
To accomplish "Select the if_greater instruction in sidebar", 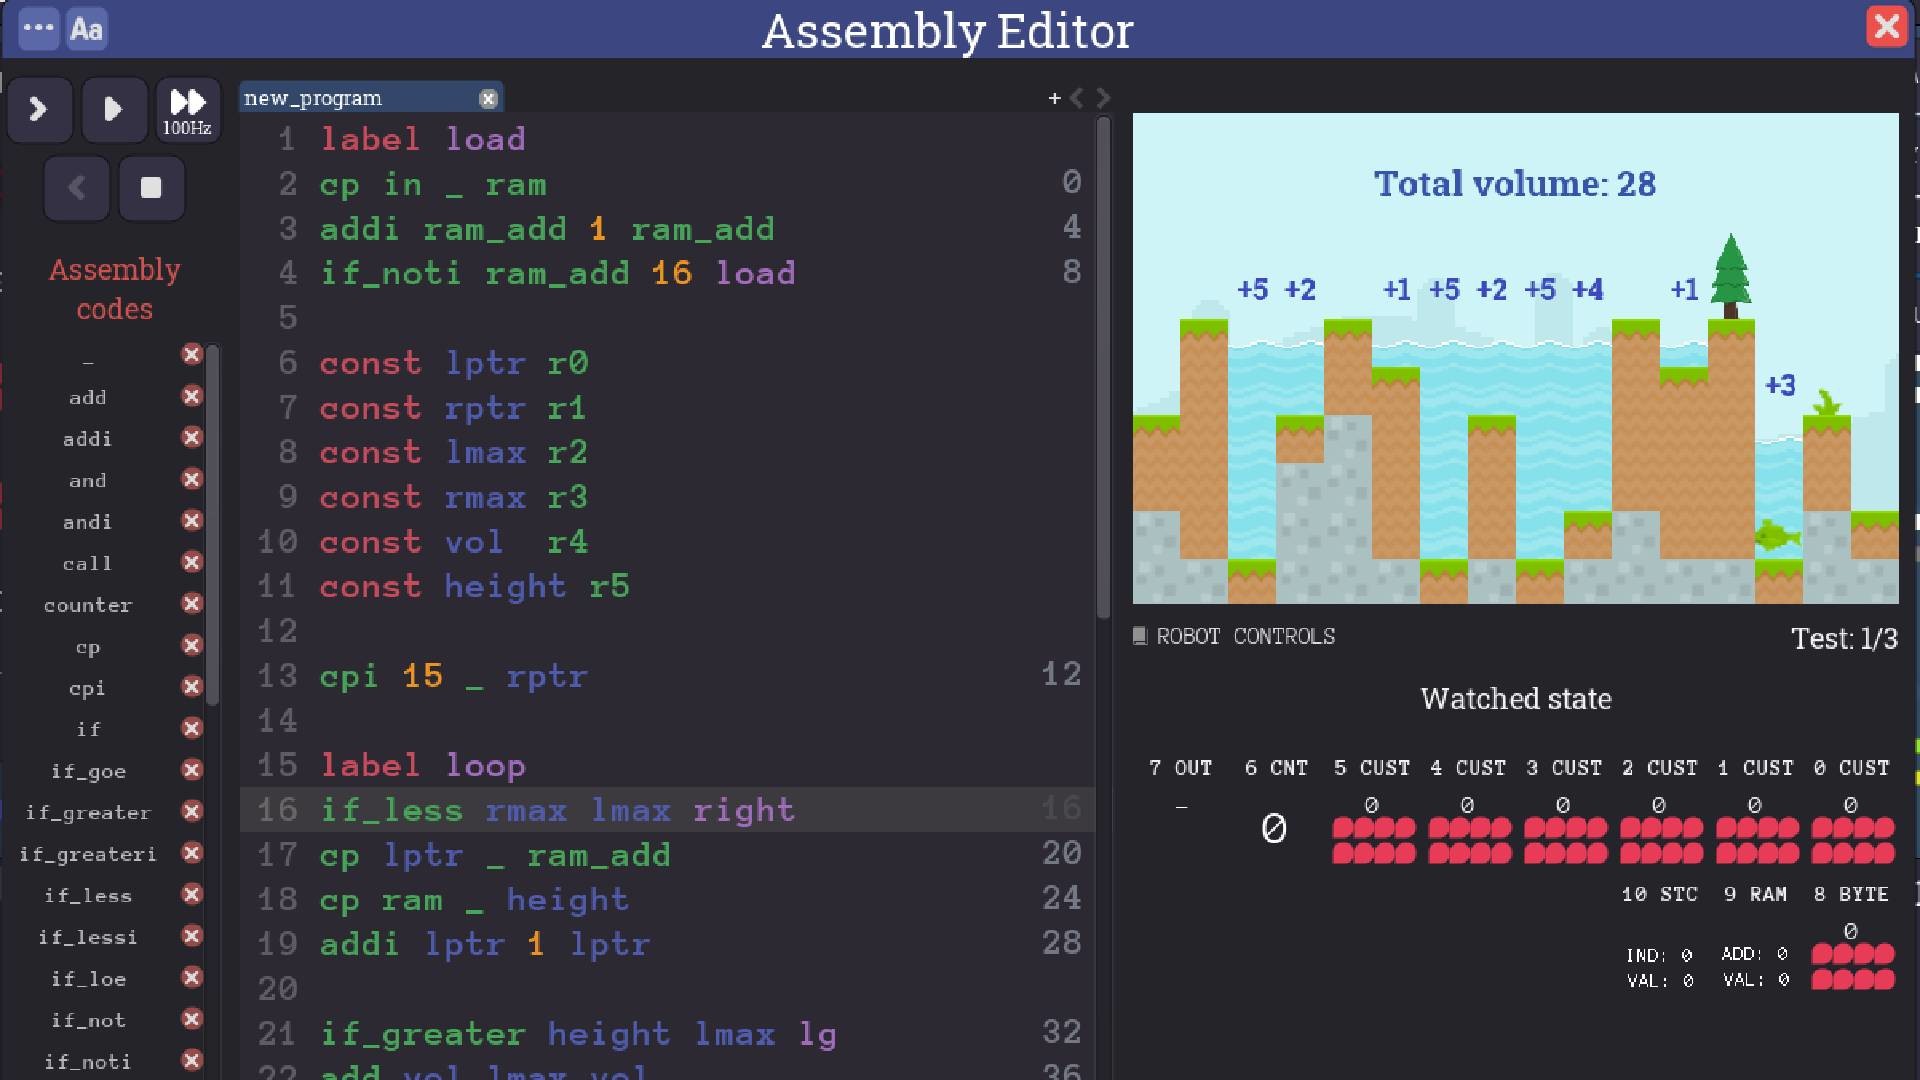I will [x=88, y=811].
